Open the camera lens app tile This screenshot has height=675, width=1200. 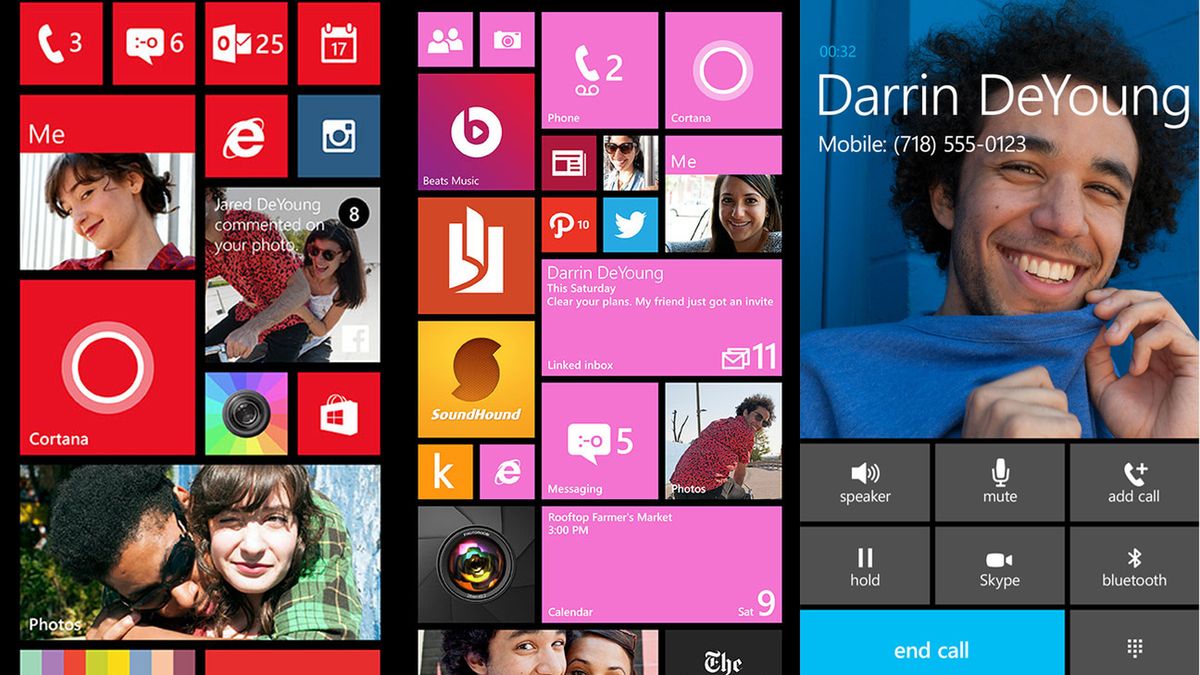476,564
